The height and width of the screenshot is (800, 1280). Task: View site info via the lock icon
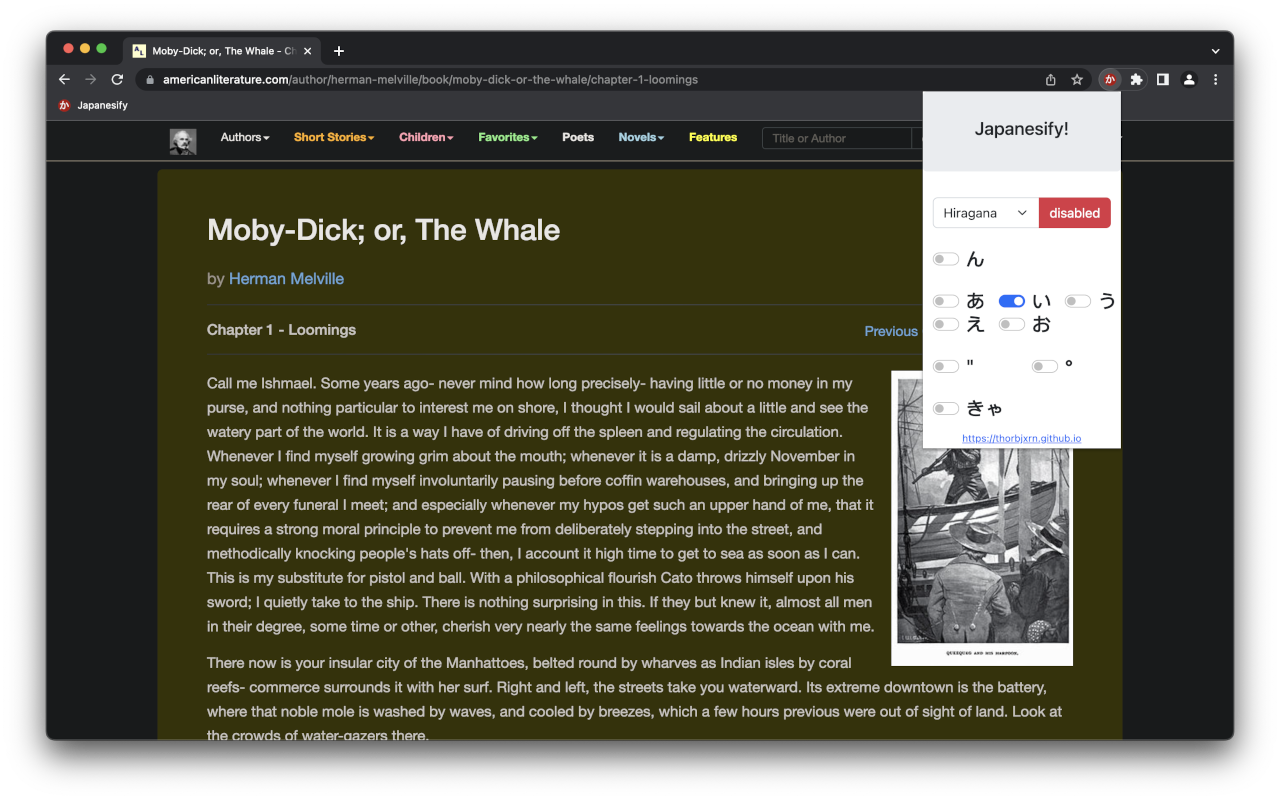coord(150,80)
